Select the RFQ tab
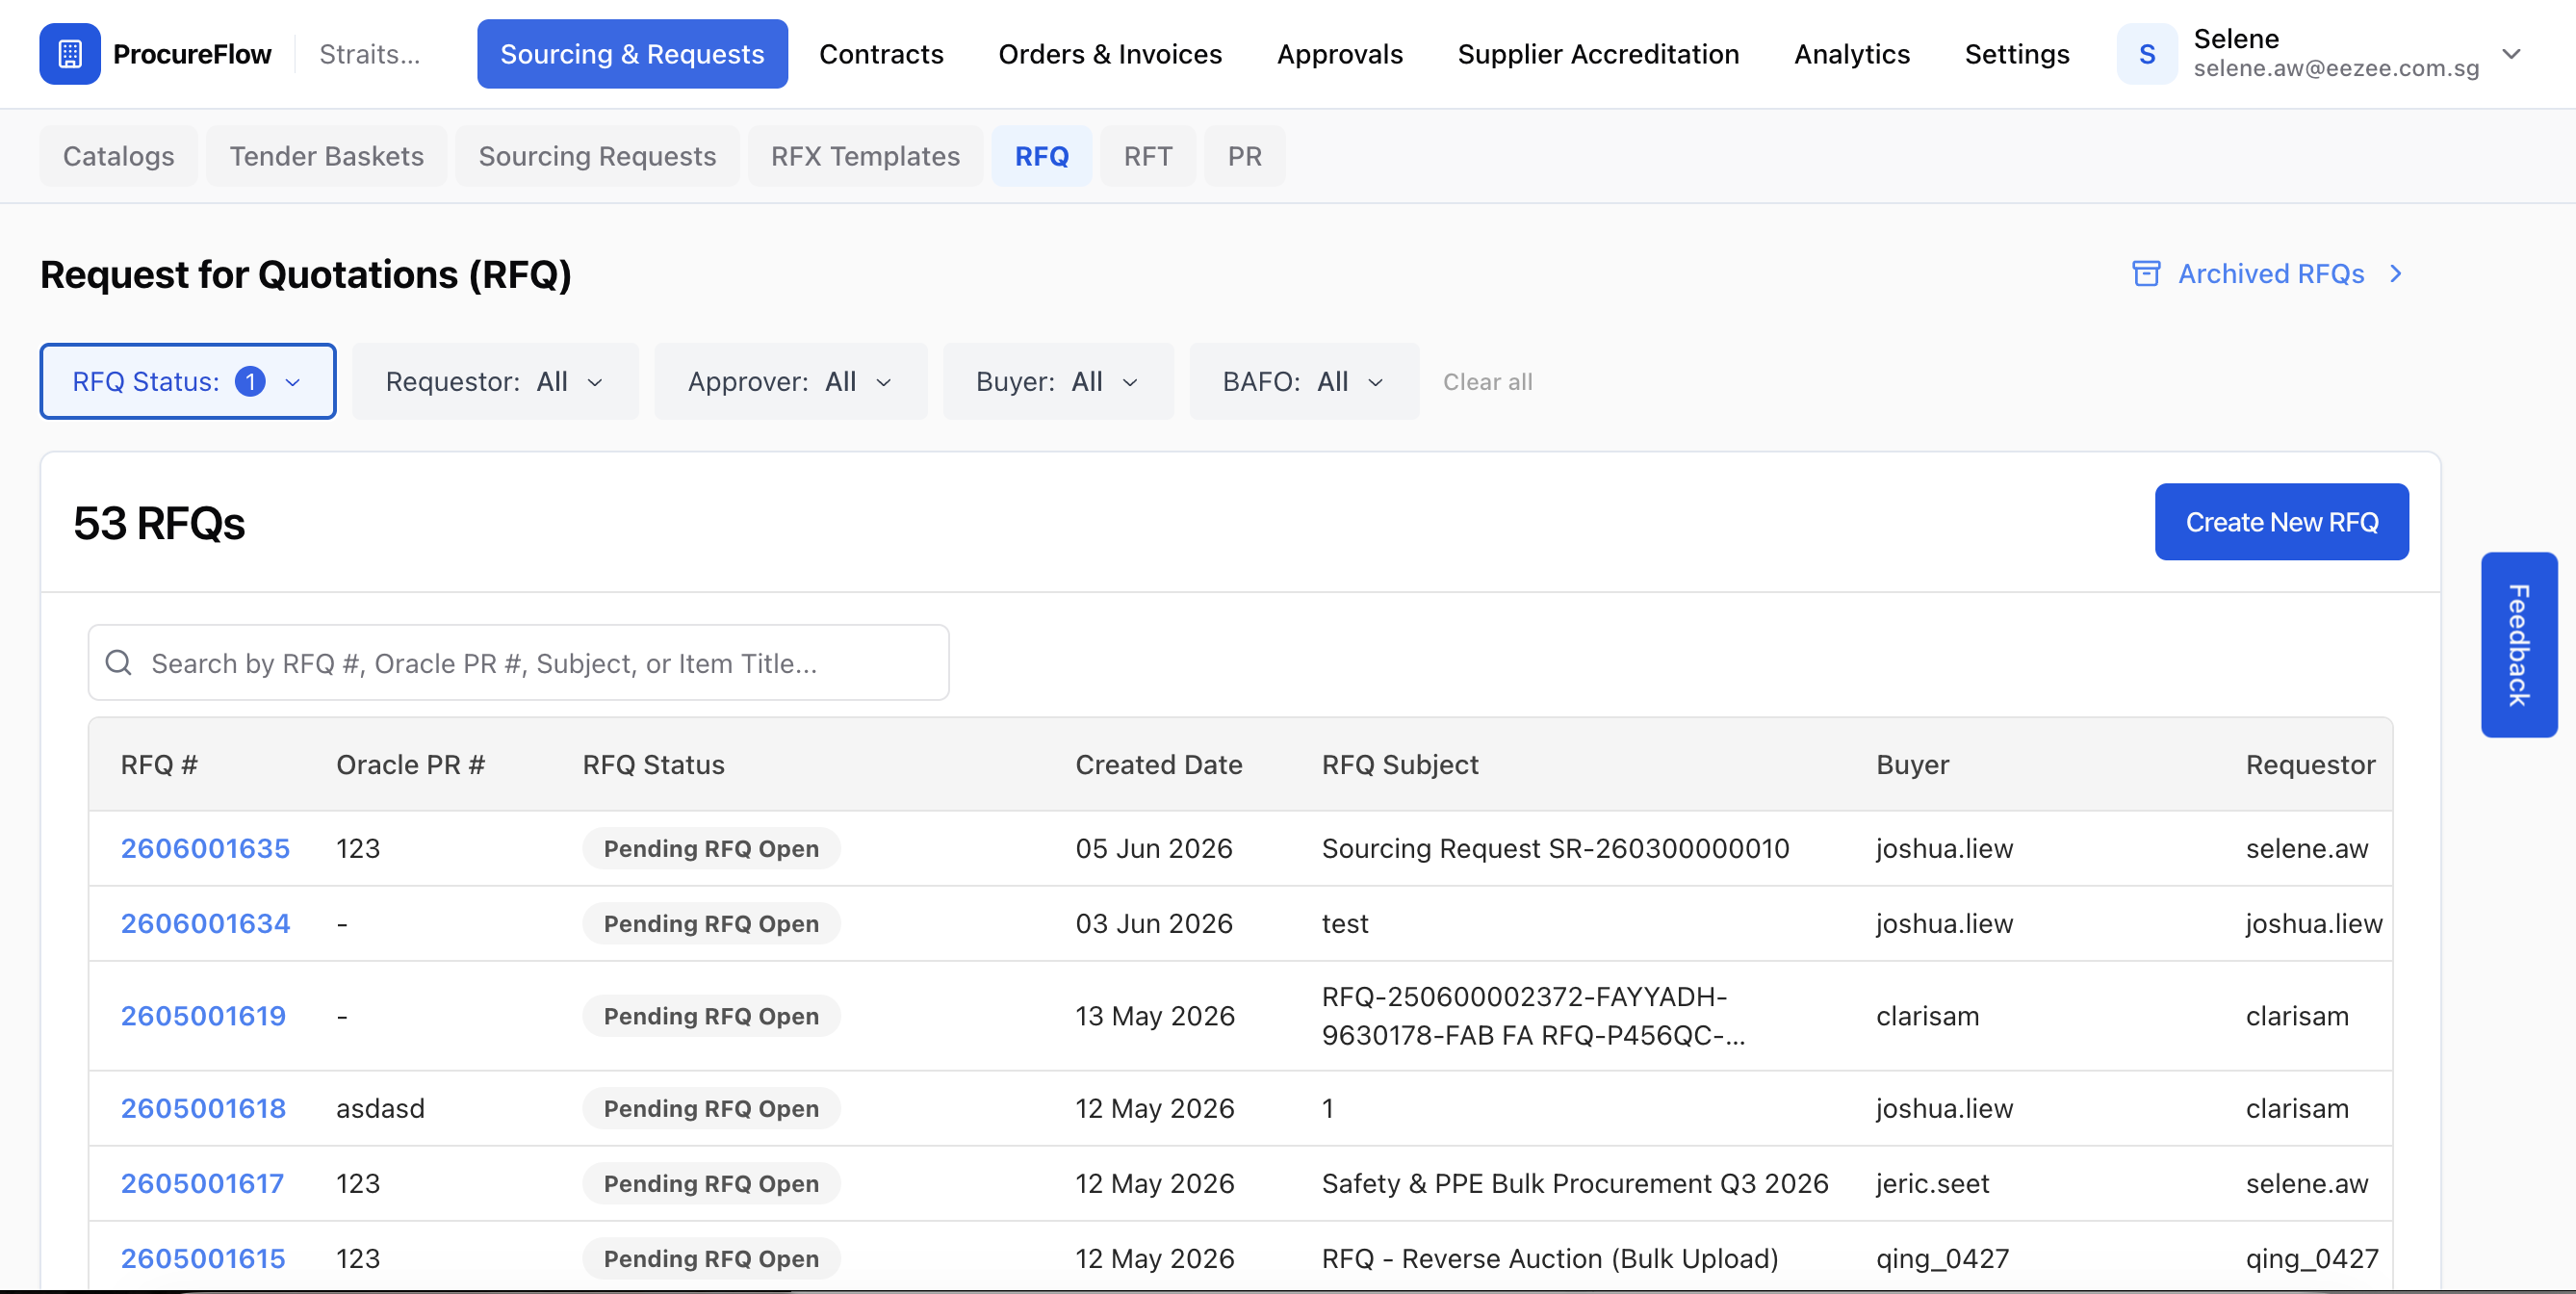Viewport: 2576px width, 1294px height. coord(1042,156)
